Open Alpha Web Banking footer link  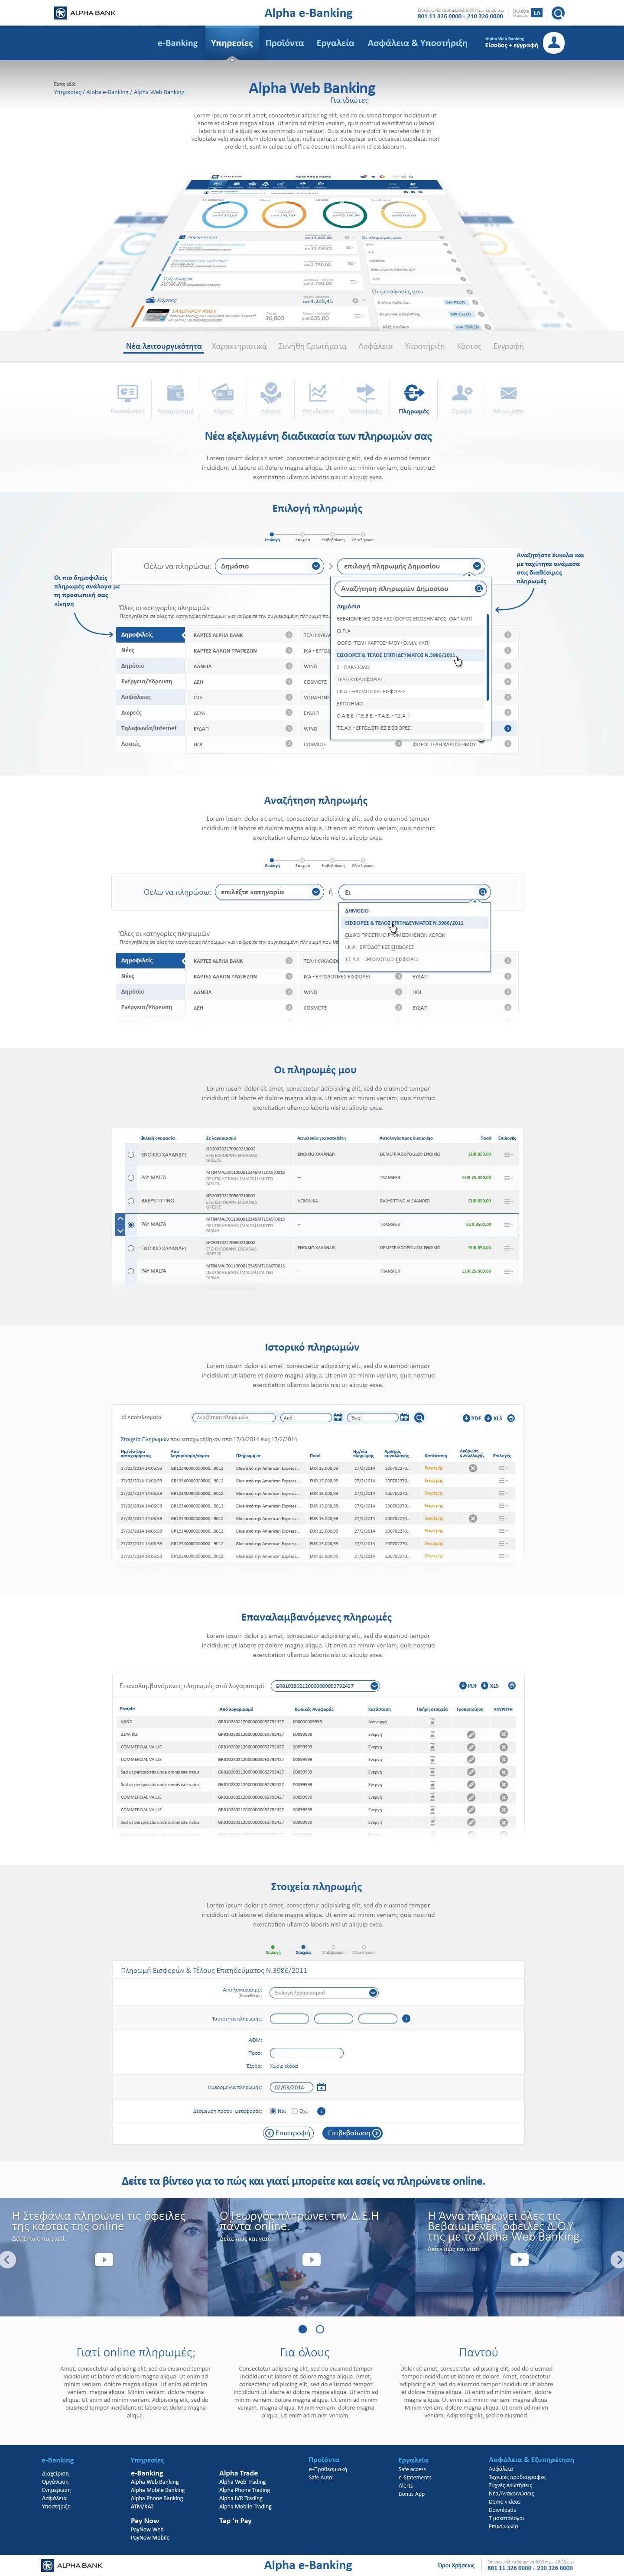[155, 2482]
